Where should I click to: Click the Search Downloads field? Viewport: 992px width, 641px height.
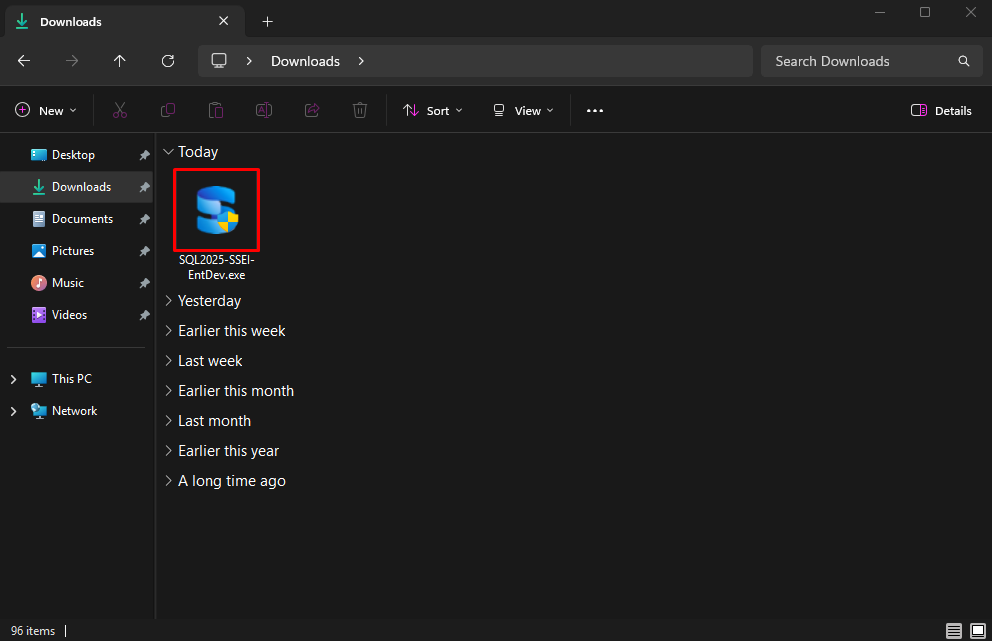click(871, 61)
